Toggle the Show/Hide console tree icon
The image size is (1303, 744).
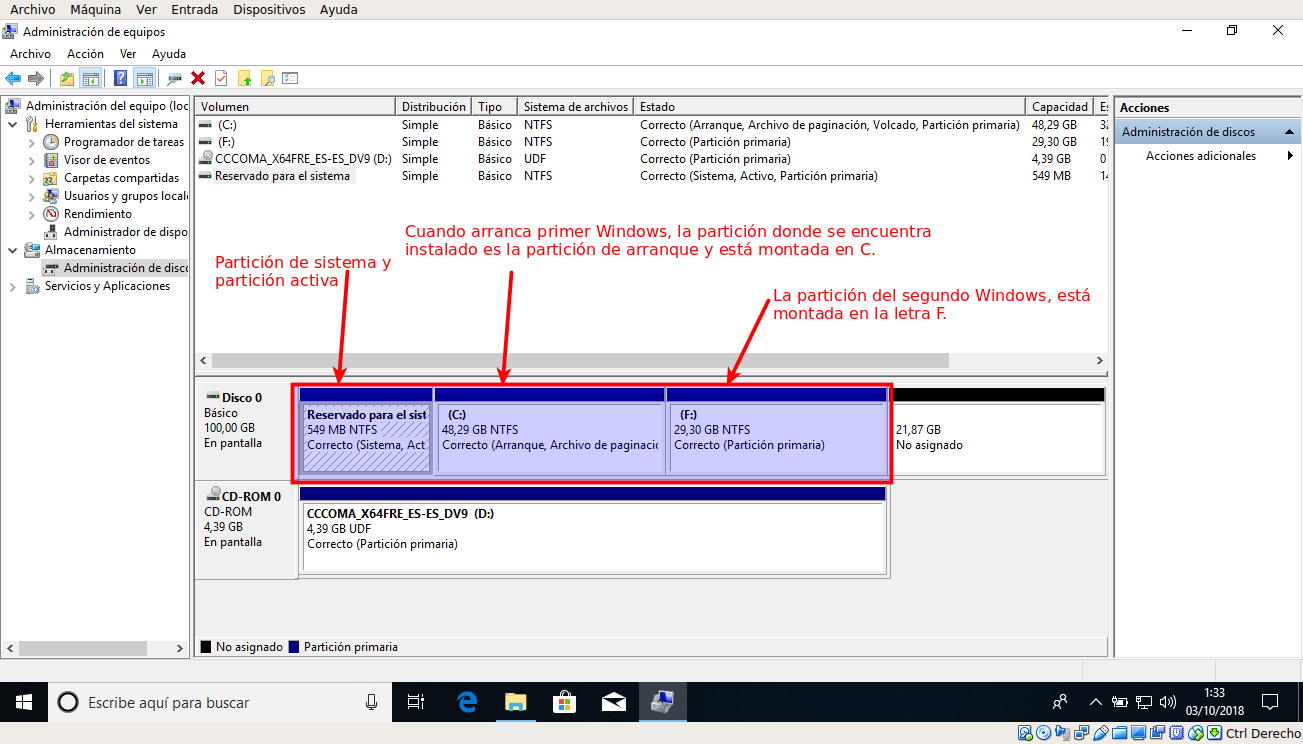tap(91, 78)
